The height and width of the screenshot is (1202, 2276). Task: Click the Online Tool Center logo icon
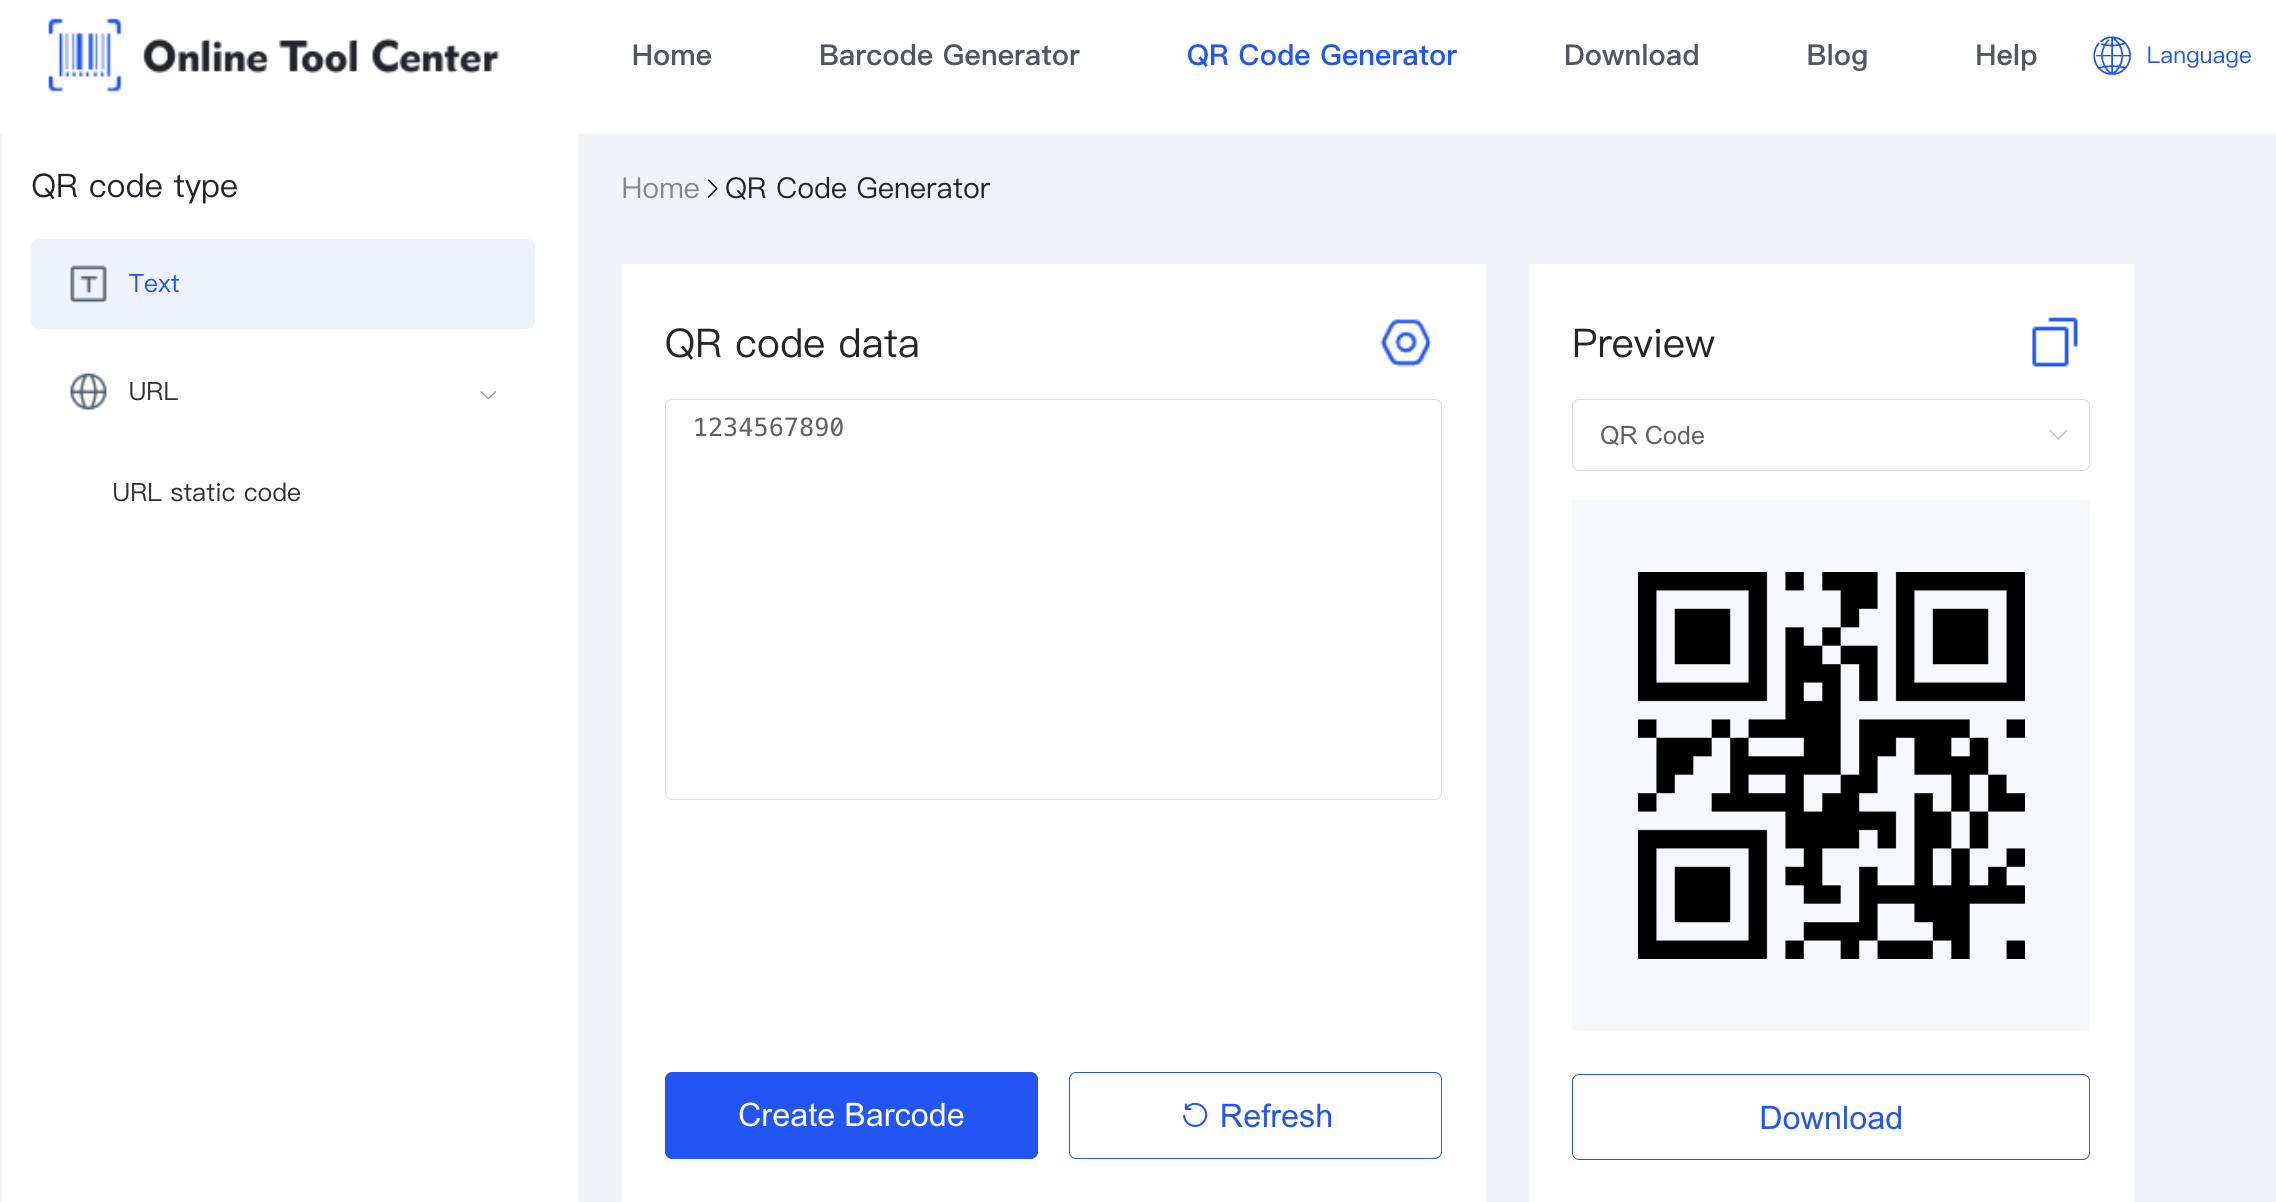tap(83, 54)
